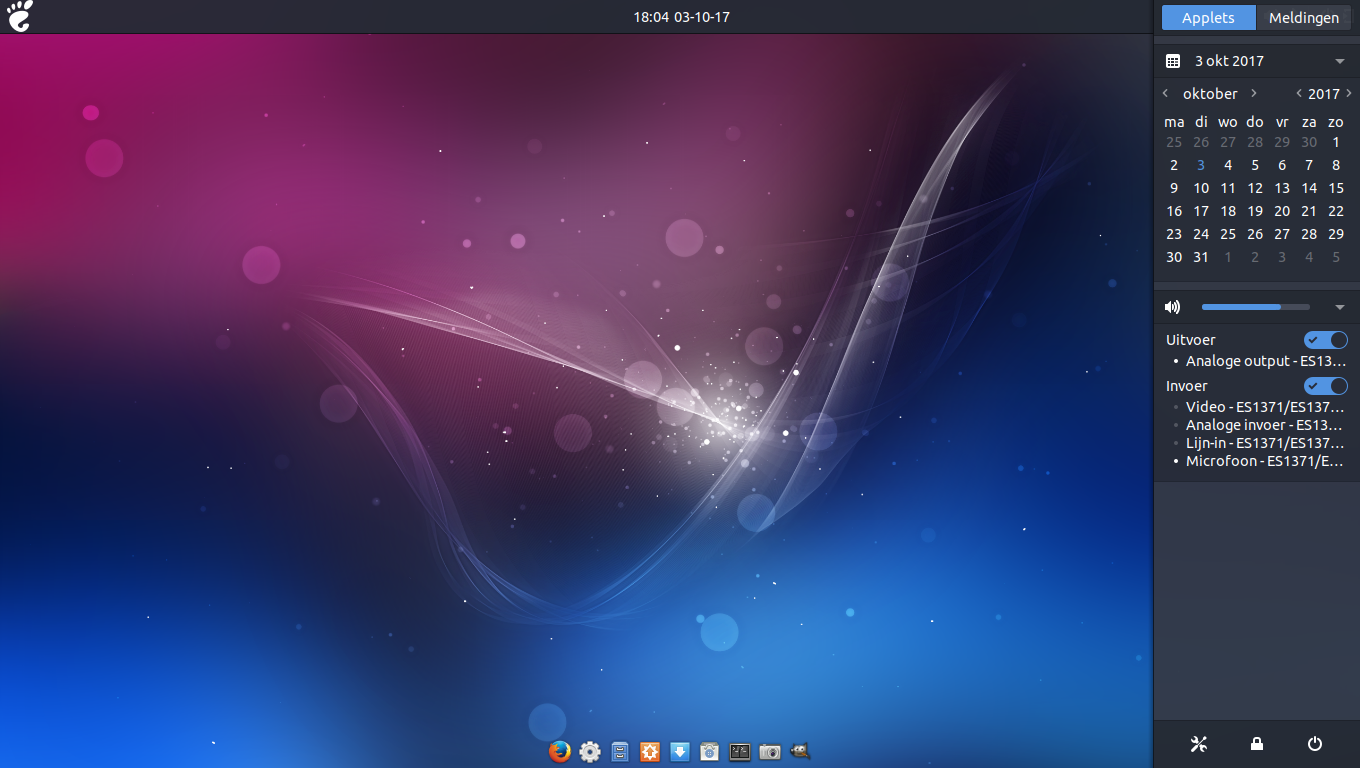Switch to the Applets tab
Screen dimensions: 1360x768
point(1208,18)
